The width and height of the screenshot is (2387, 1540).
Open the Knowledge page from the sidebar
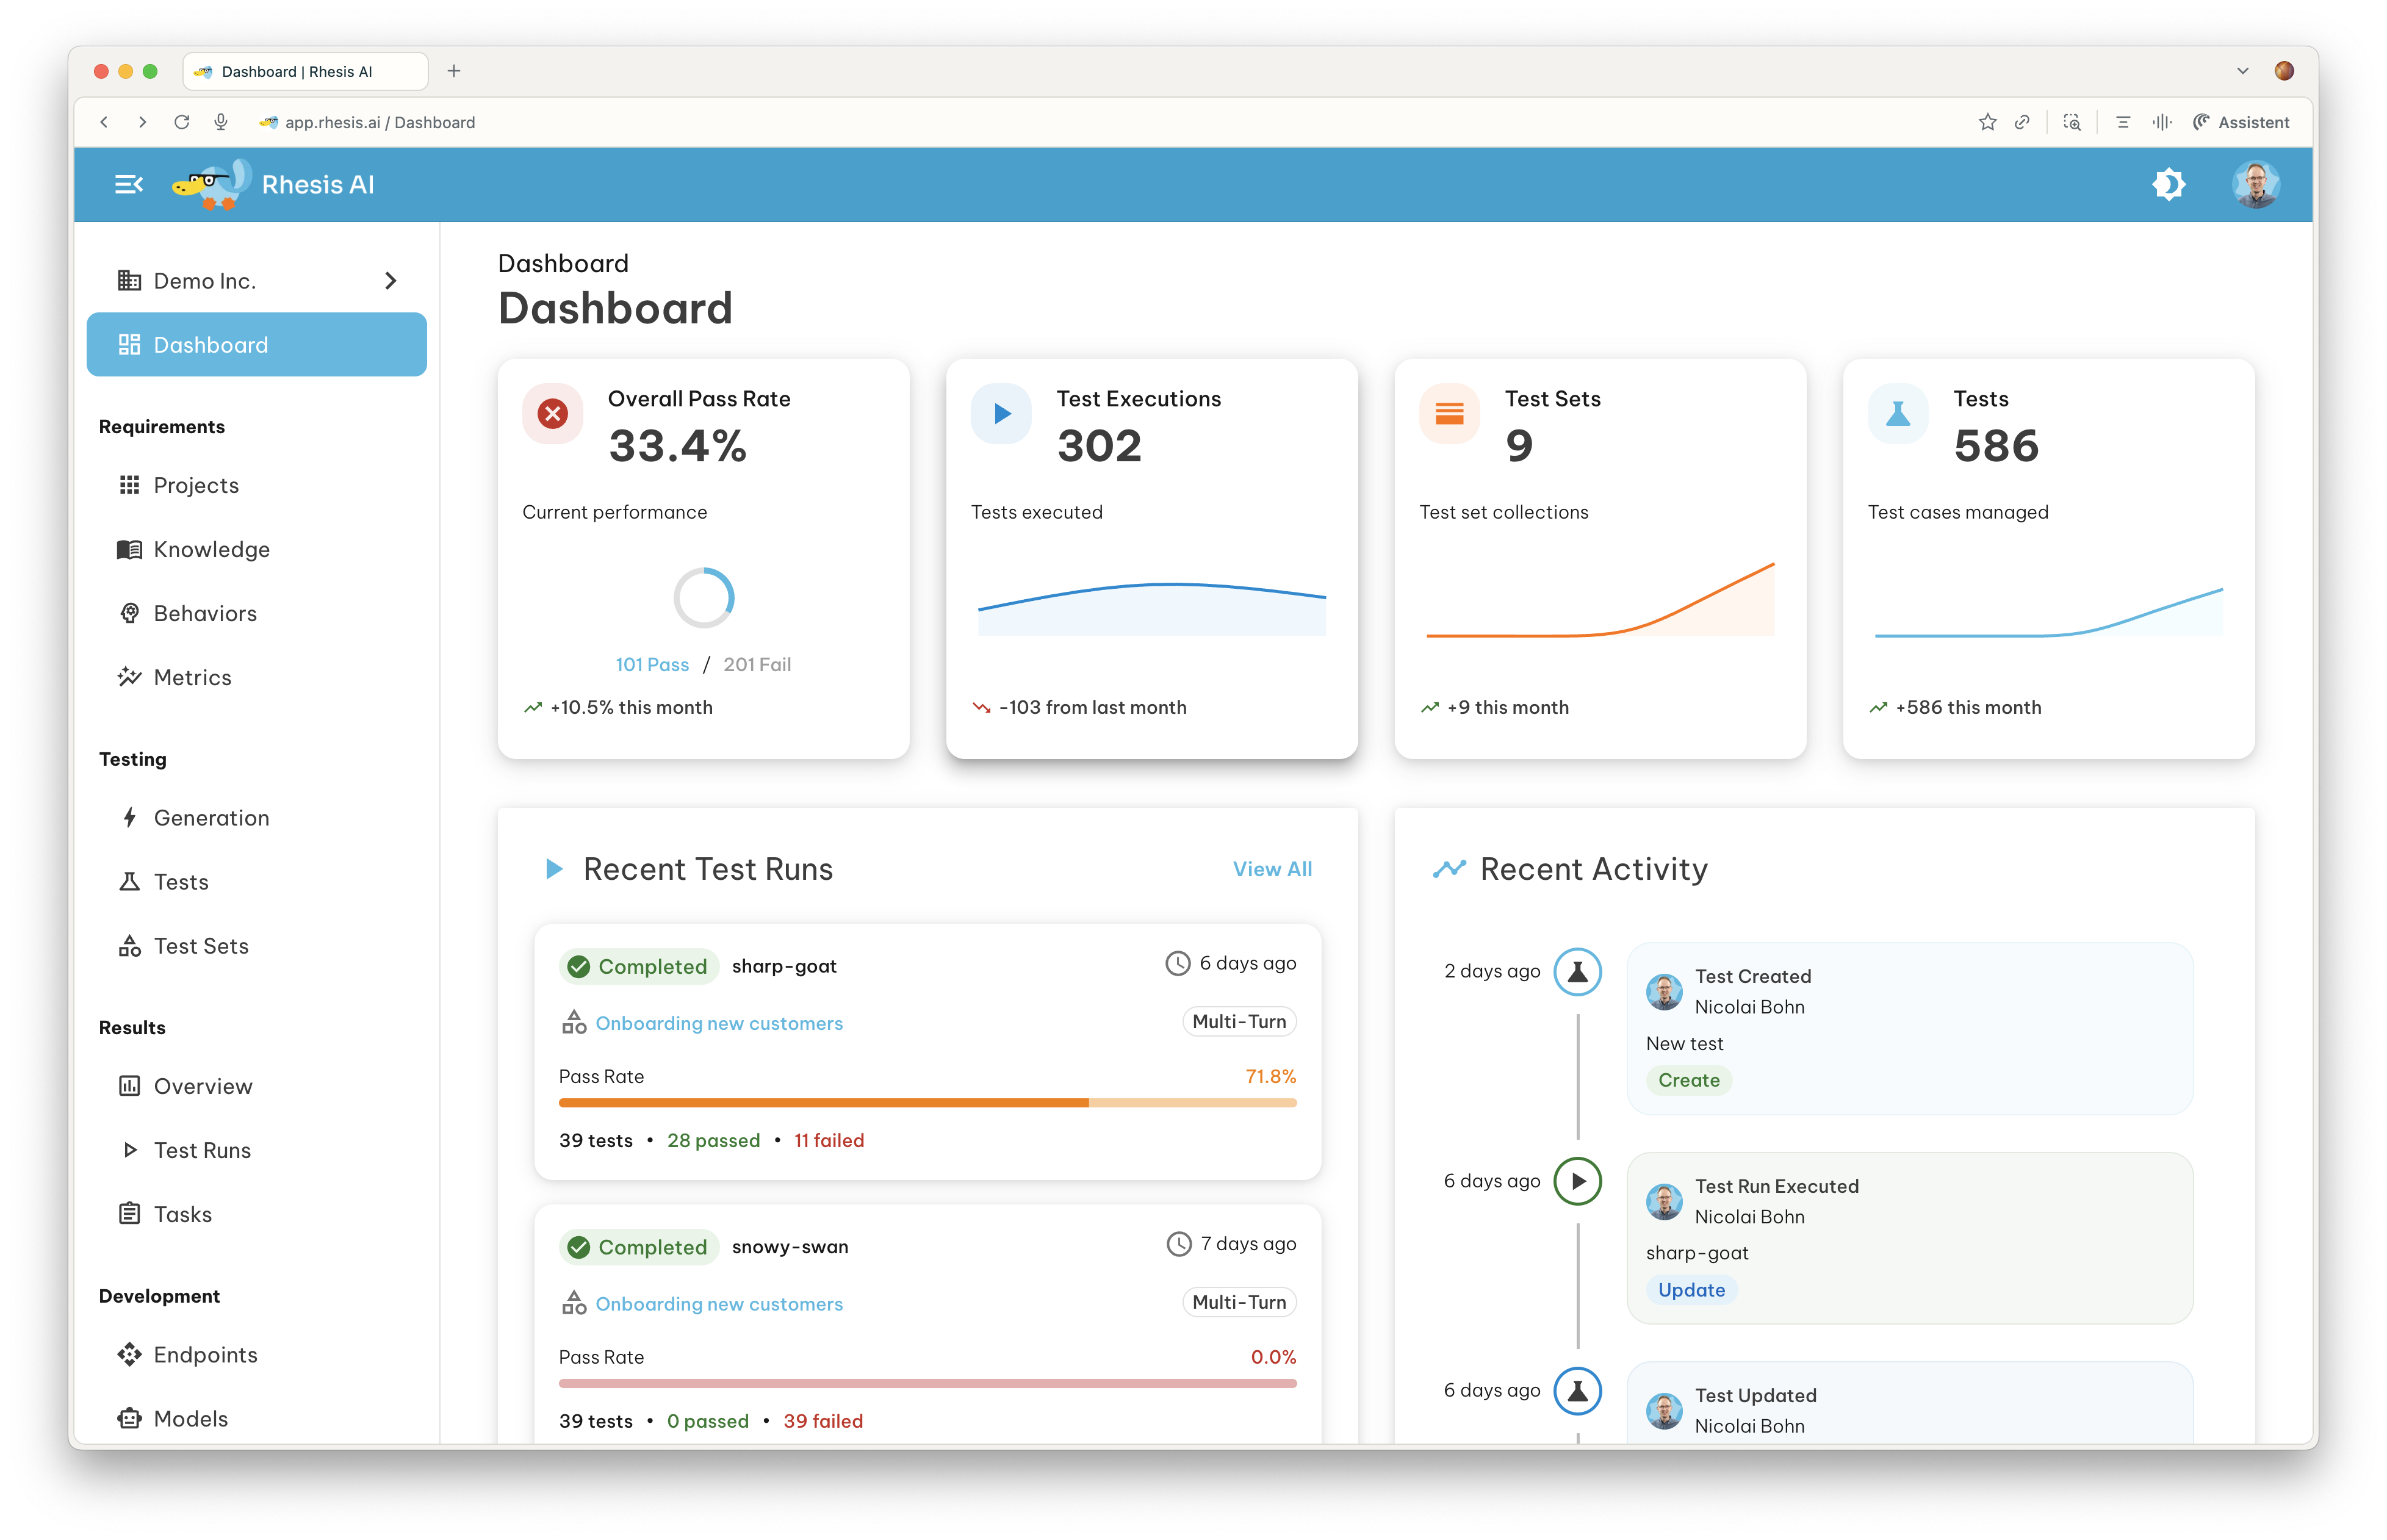click(211, 549)
